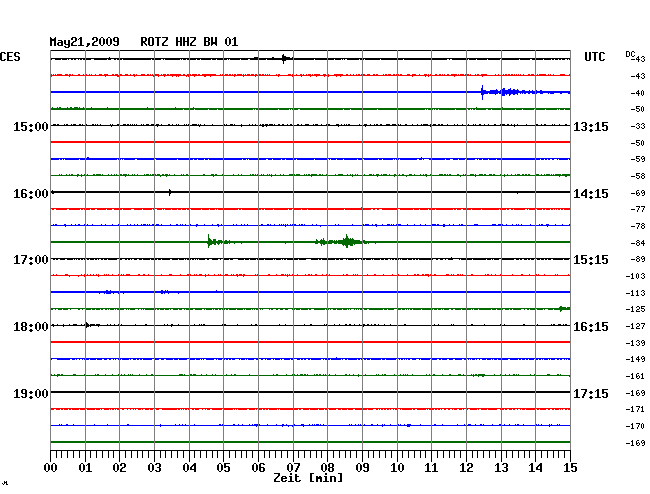650x494 pixels.
Task: Select minute 06 on the time axis
Action: click(x=258, y=467)
